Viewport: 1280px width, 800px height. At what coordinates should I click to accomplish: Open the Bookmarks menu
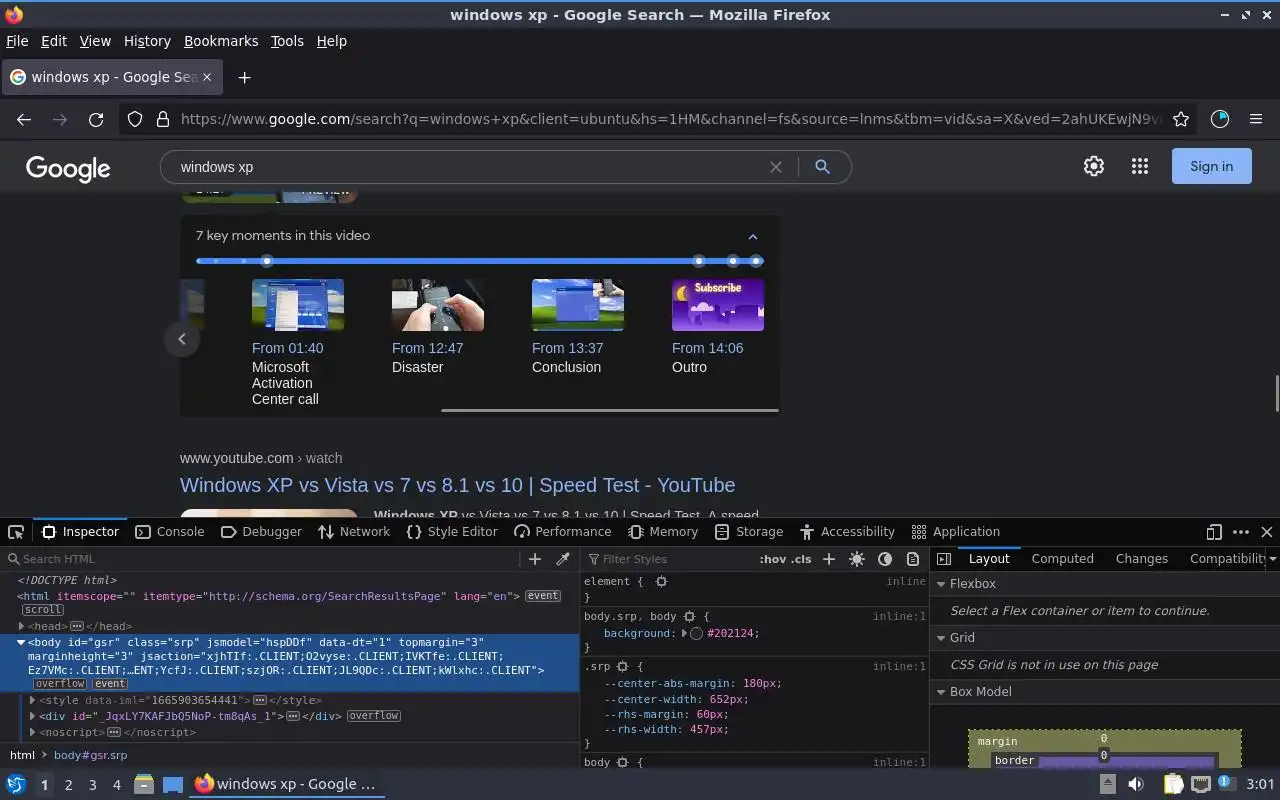pyautogui.click(x=221, y=41)
